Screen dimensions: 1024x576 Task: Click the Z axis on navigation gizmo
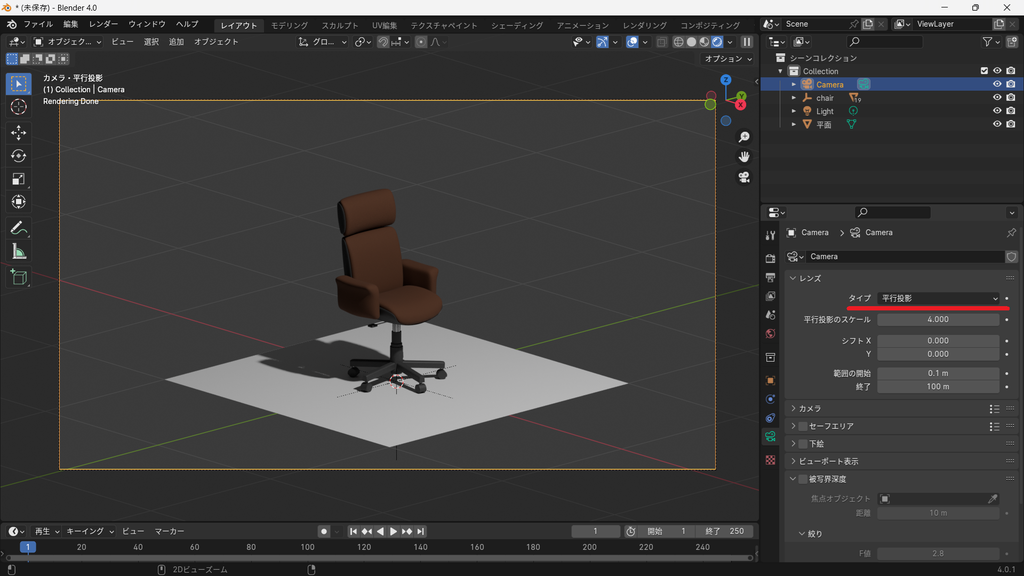tap(726, 80)
